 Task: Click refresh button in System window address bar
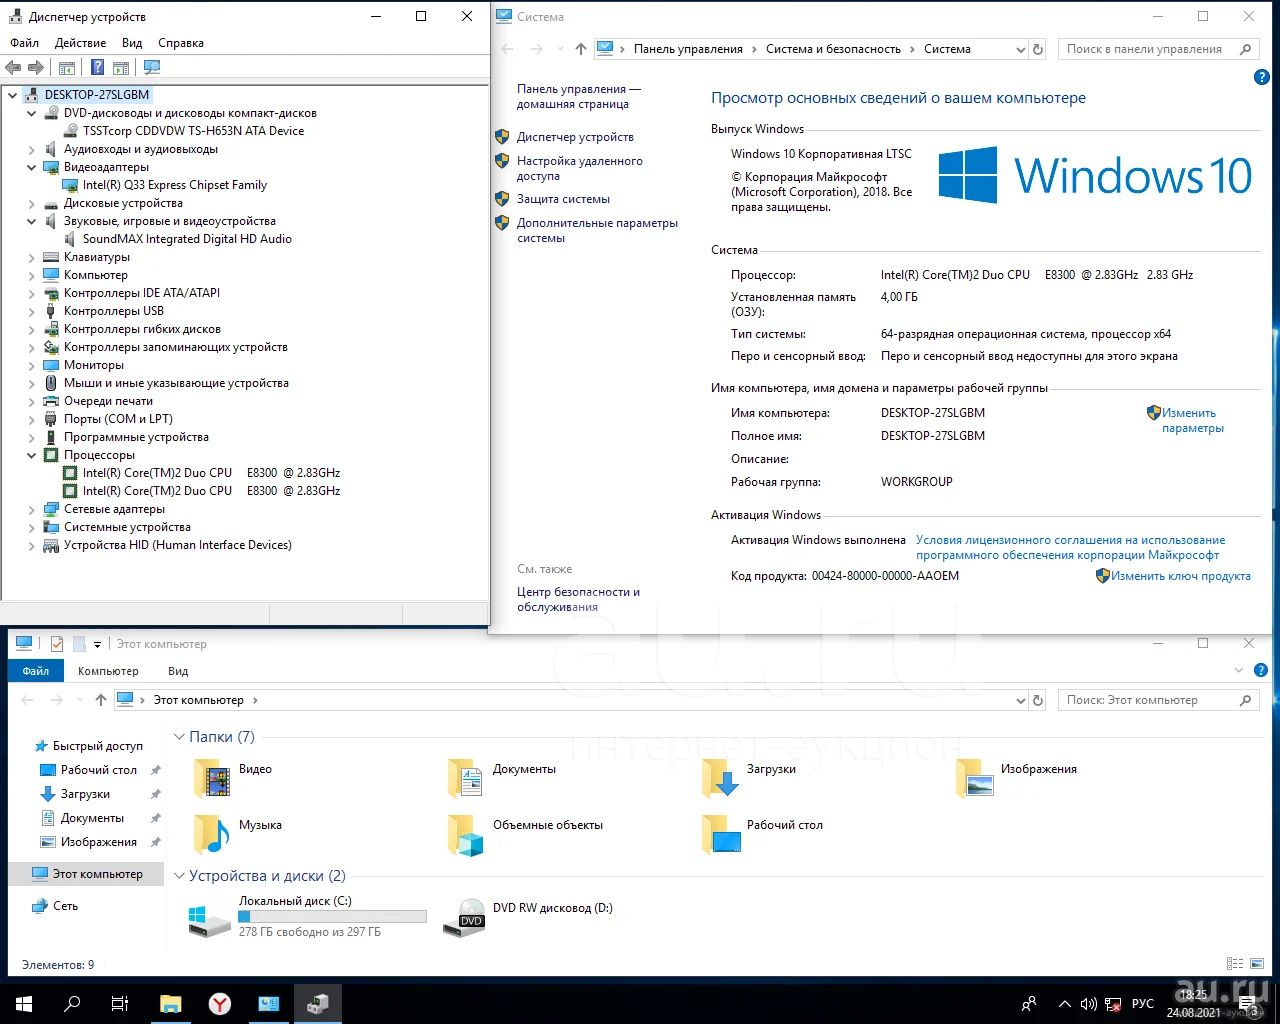pyautogui.click(x=1038, y=49)
